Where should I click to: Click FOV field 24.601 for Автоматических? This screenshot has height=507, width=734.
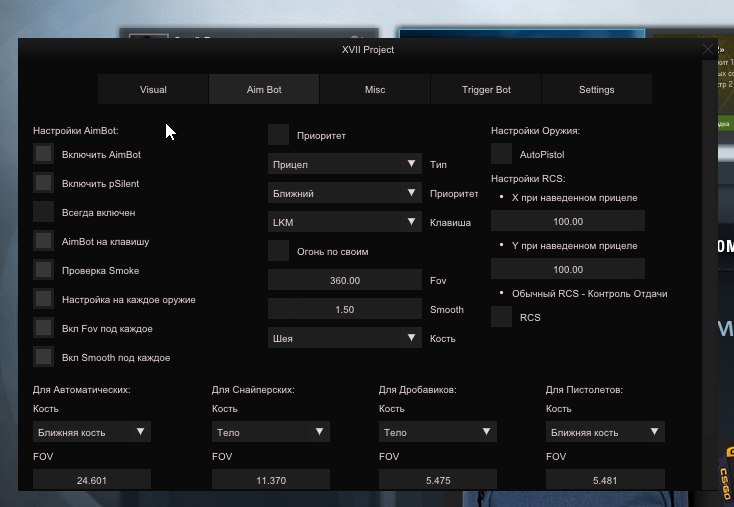(x=92, y=480)
